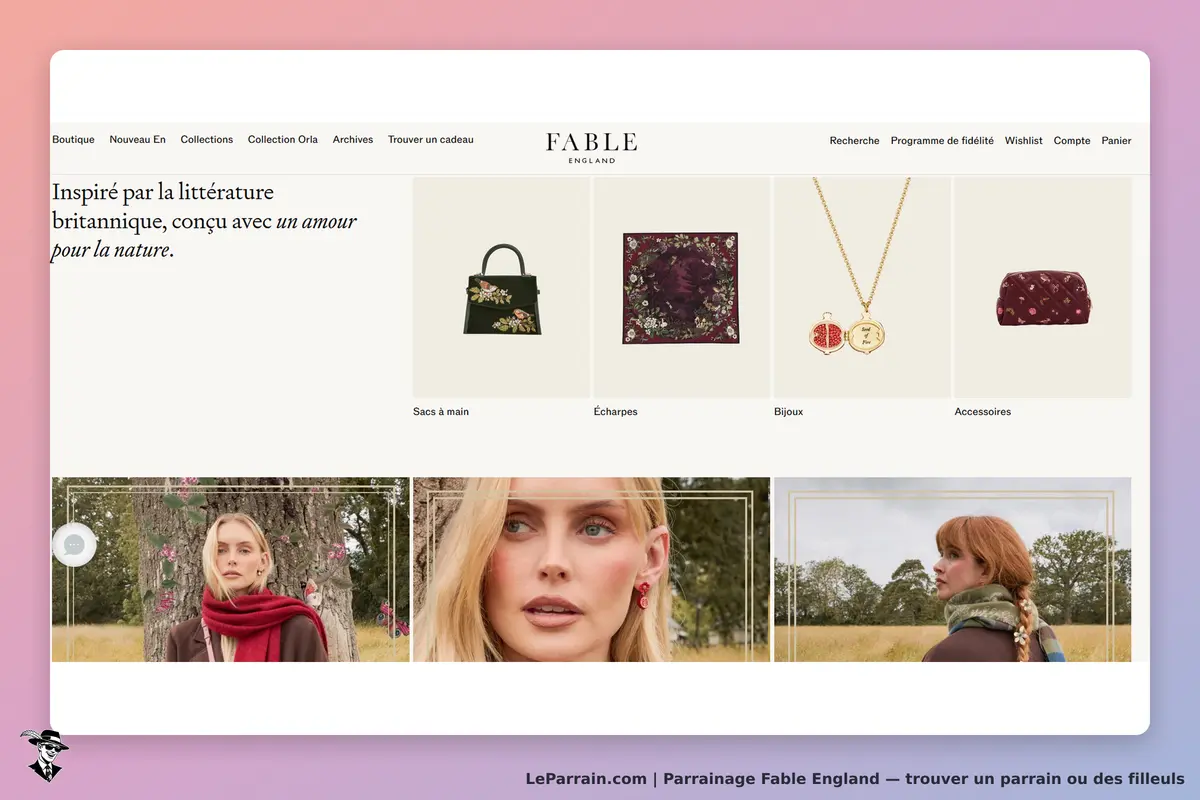Open the red scarf model photo
The width and height of the screenshot is (1200, 800).
pos(231,569)
